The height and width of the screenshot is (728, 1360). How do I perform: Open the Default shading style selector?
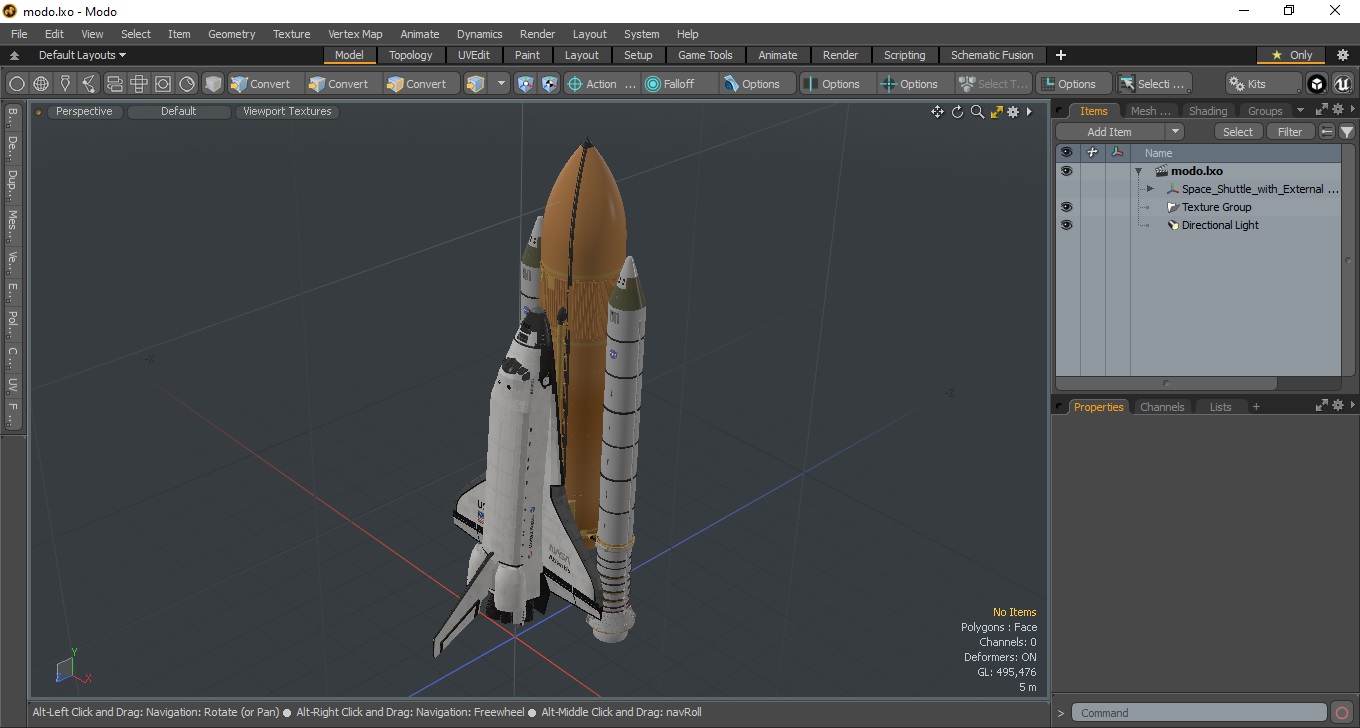tap(179, 112)
